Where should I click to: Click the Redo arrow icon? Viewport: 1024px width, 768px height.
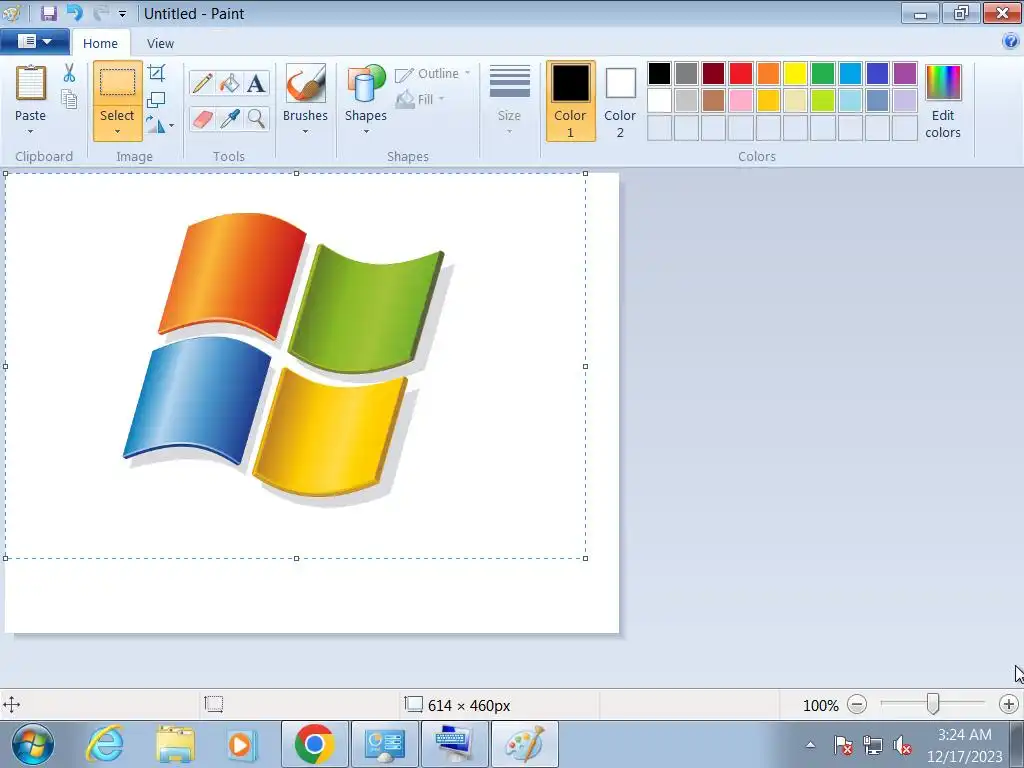coord(101,12)
